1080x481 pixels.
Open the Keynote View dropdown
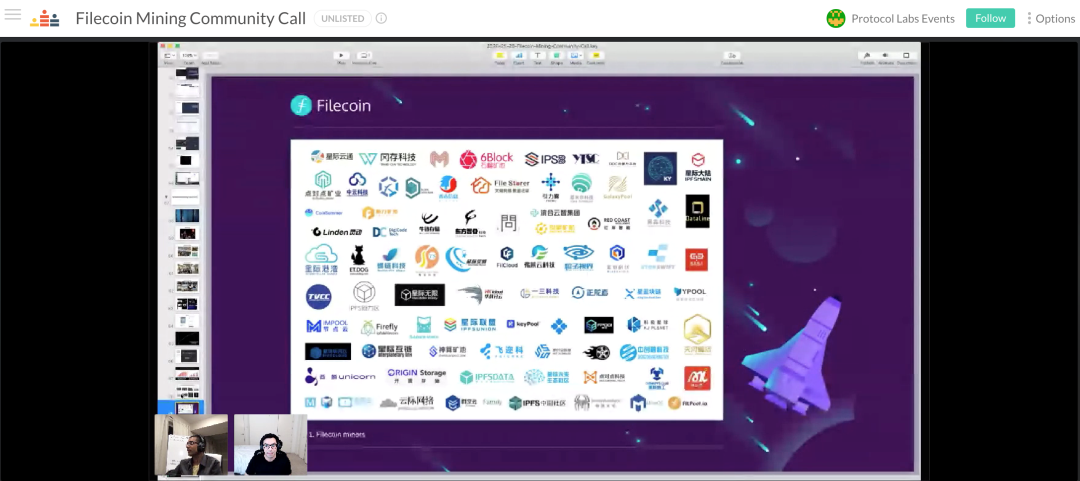click(169, 57)
